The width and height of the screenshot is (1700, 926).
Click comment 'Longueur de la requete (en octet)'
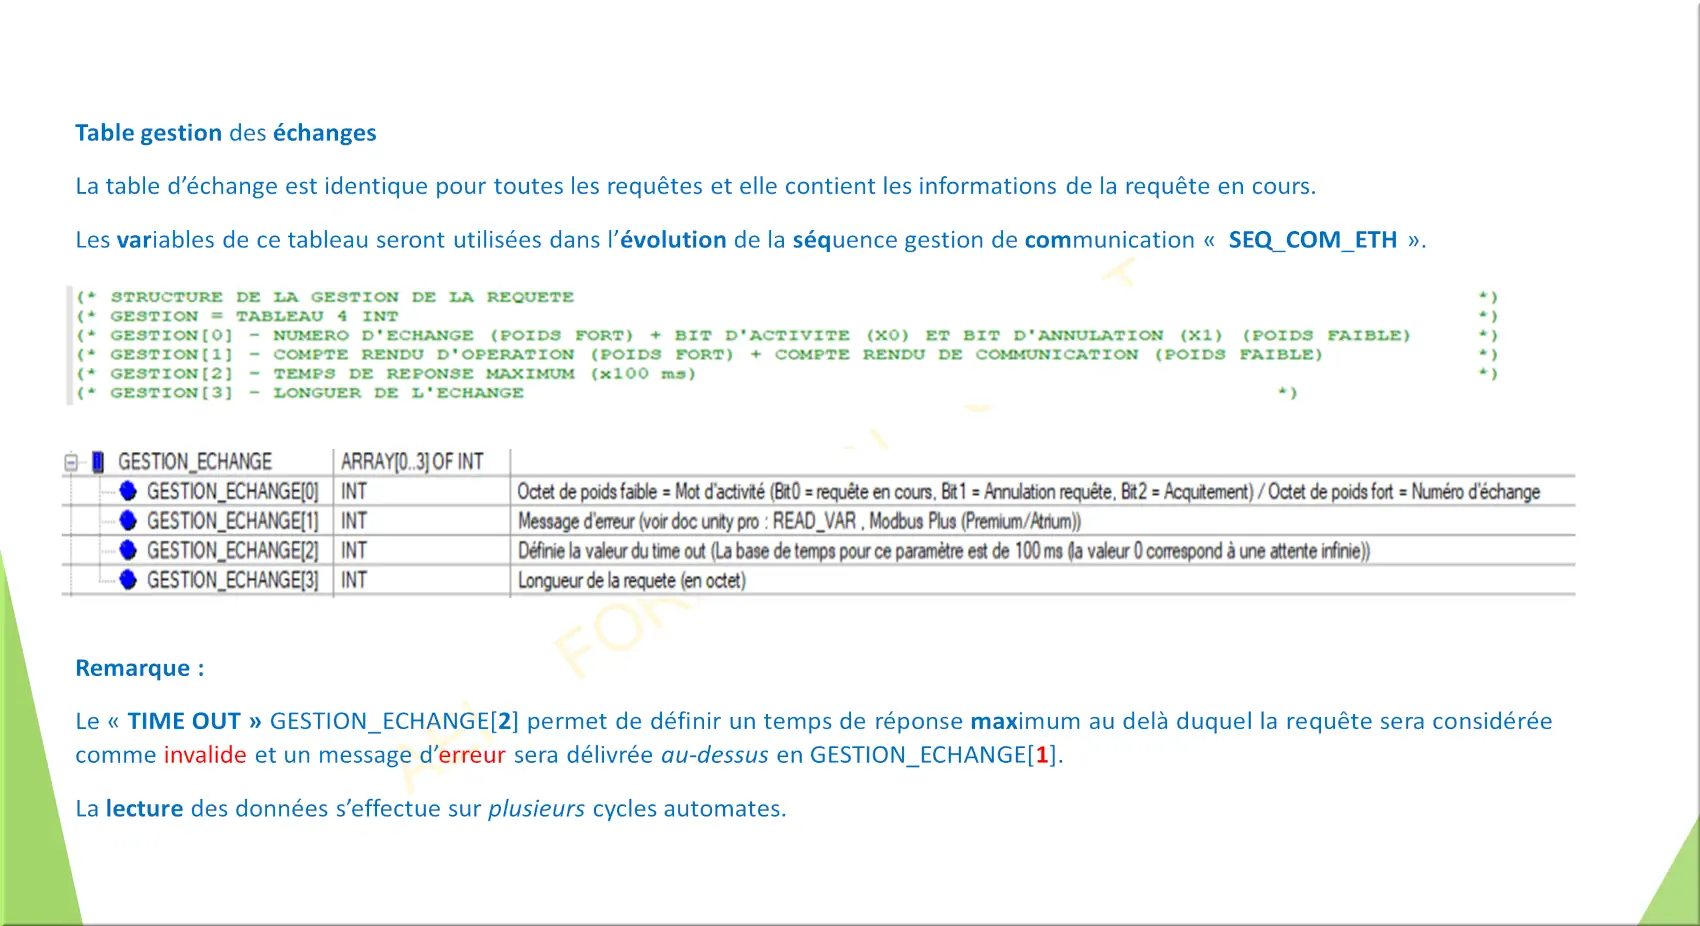click(x=631, y=580)
